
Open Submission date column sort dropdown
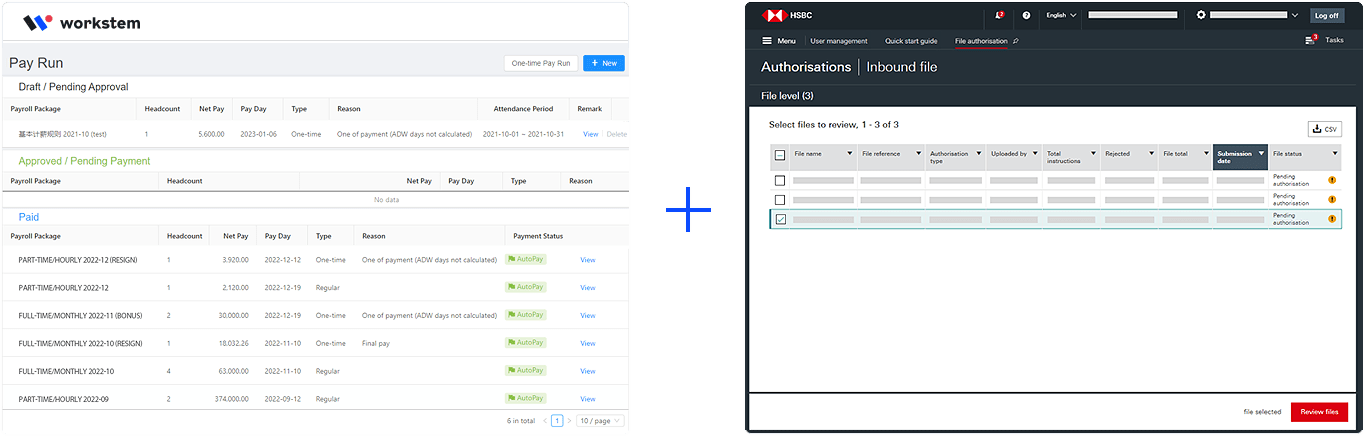[x=1262, y=154]
